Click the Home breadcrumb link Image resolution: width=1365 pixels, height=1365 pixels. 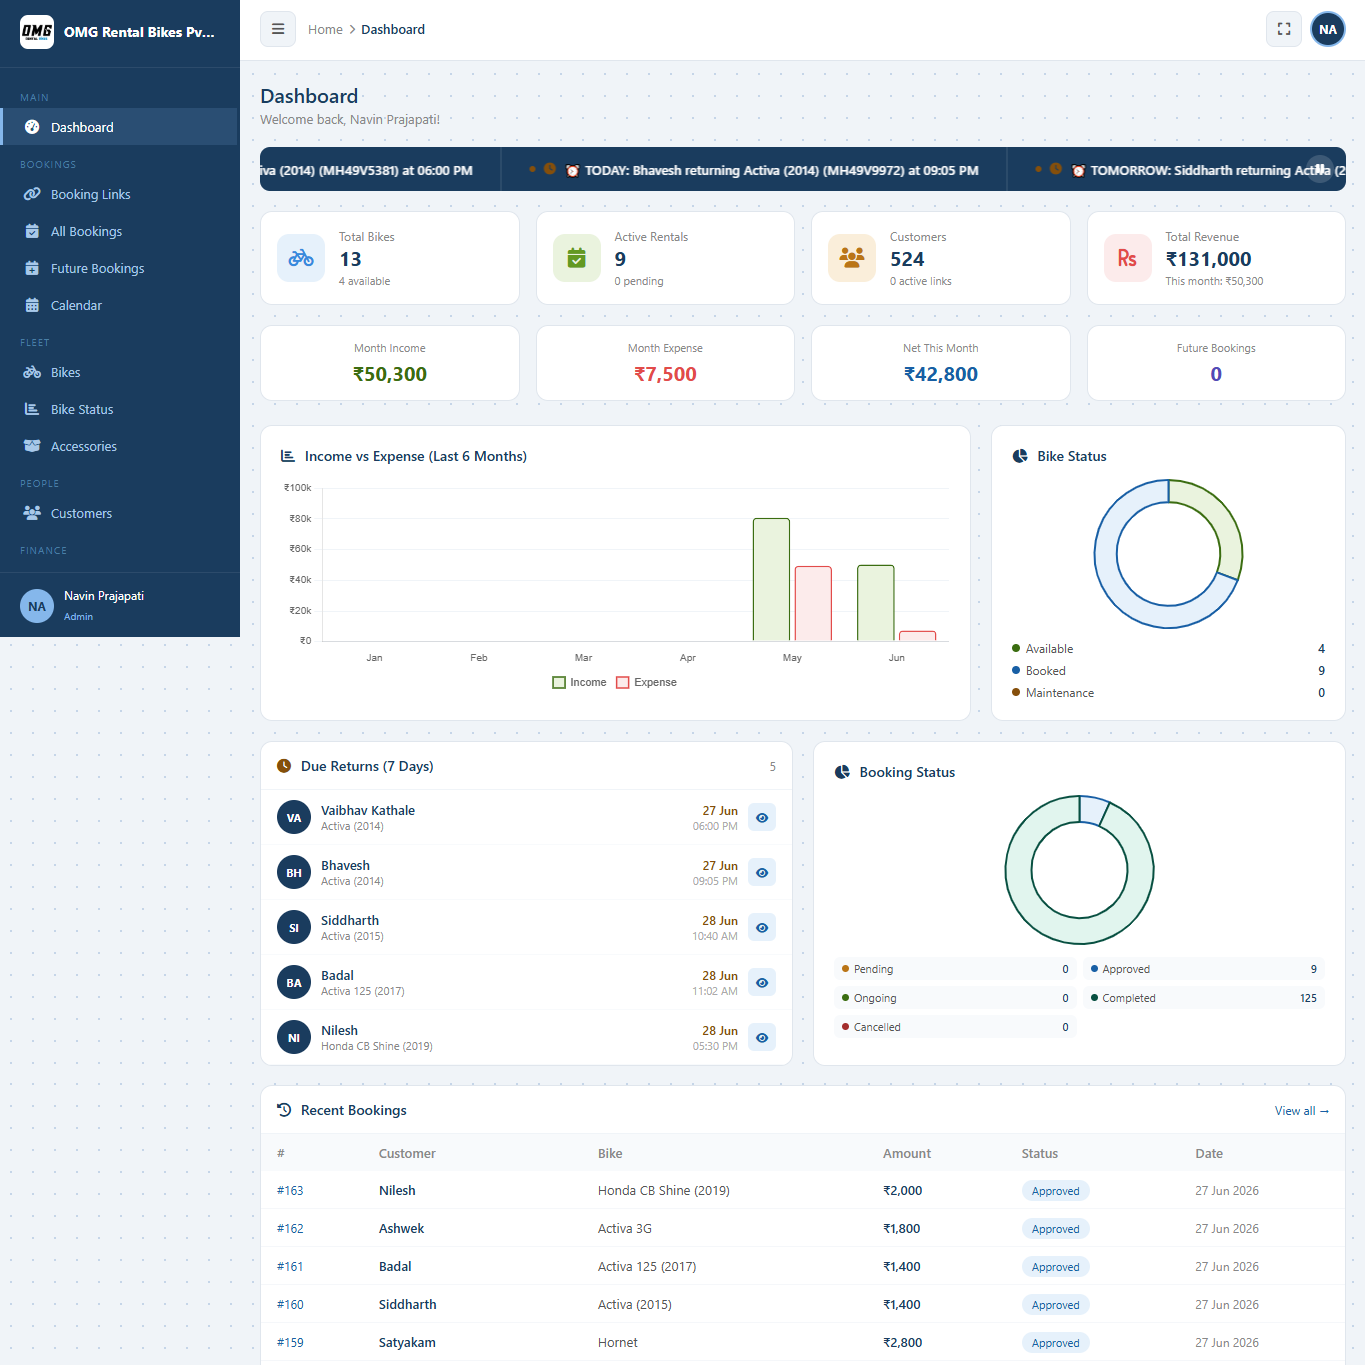(325, 29)
